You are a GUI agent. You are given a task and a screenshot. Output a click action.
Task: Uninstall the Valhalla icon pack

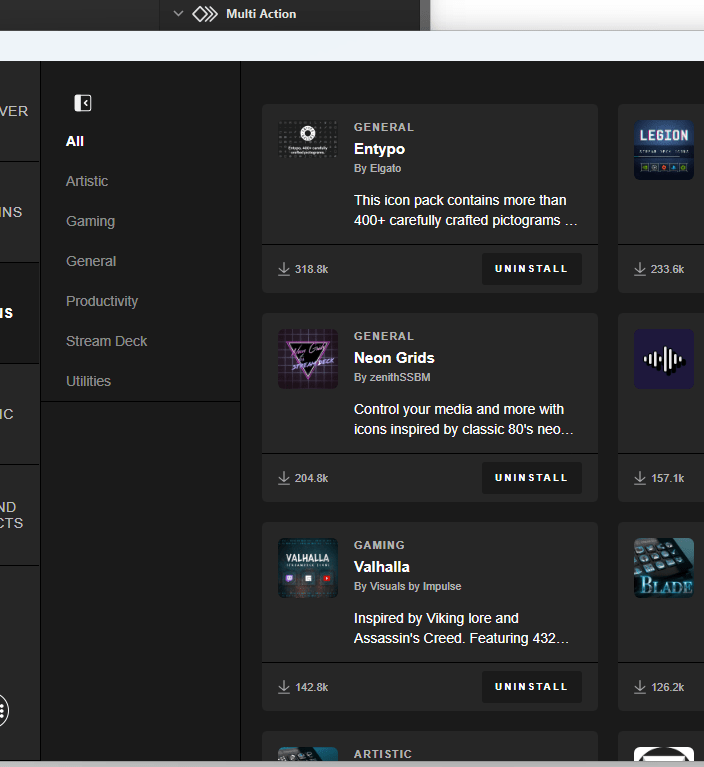pyautogui.click(x=532, y=687)
